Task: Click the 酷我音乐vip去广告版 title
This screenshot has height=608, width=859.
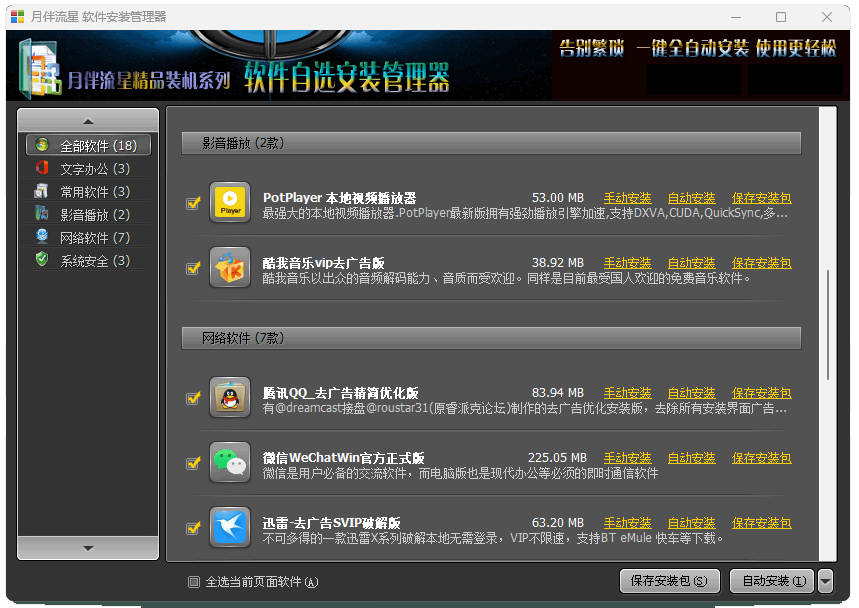Action: [x=323, y=263]
